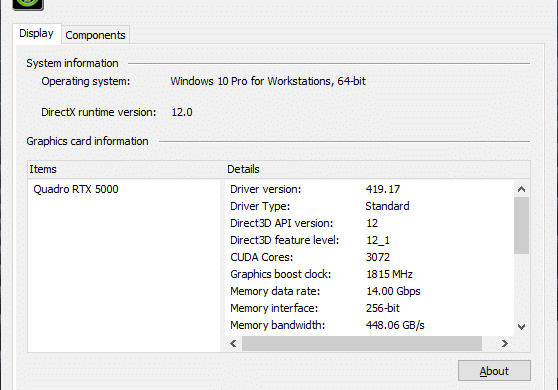Click the vertical scrollbar track below the thumb
Viewport: 558px width, 390px height.
point(521,286)
